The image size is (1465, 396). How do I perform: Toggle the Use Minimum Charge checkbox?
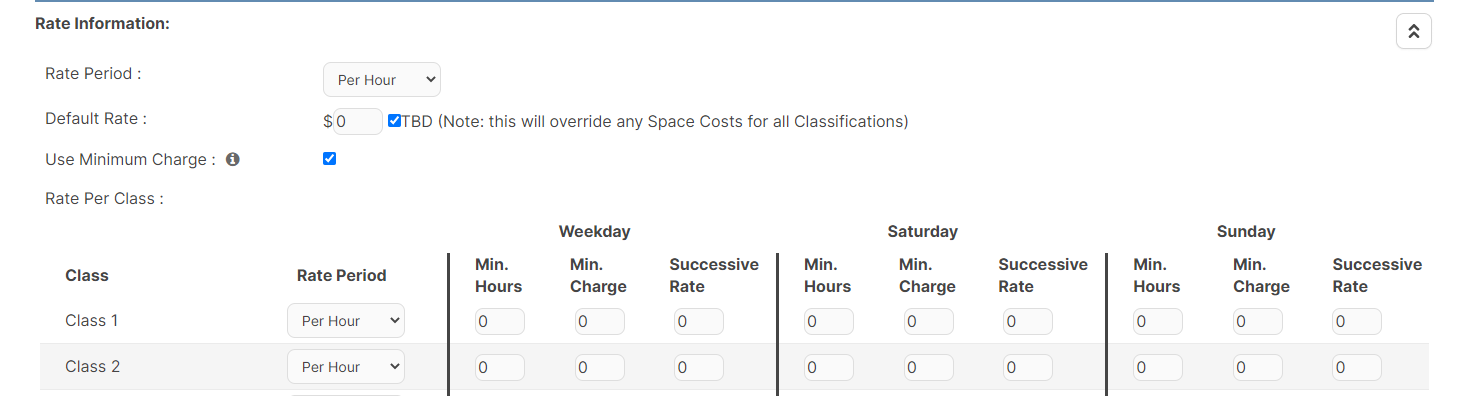click(329, 159)
